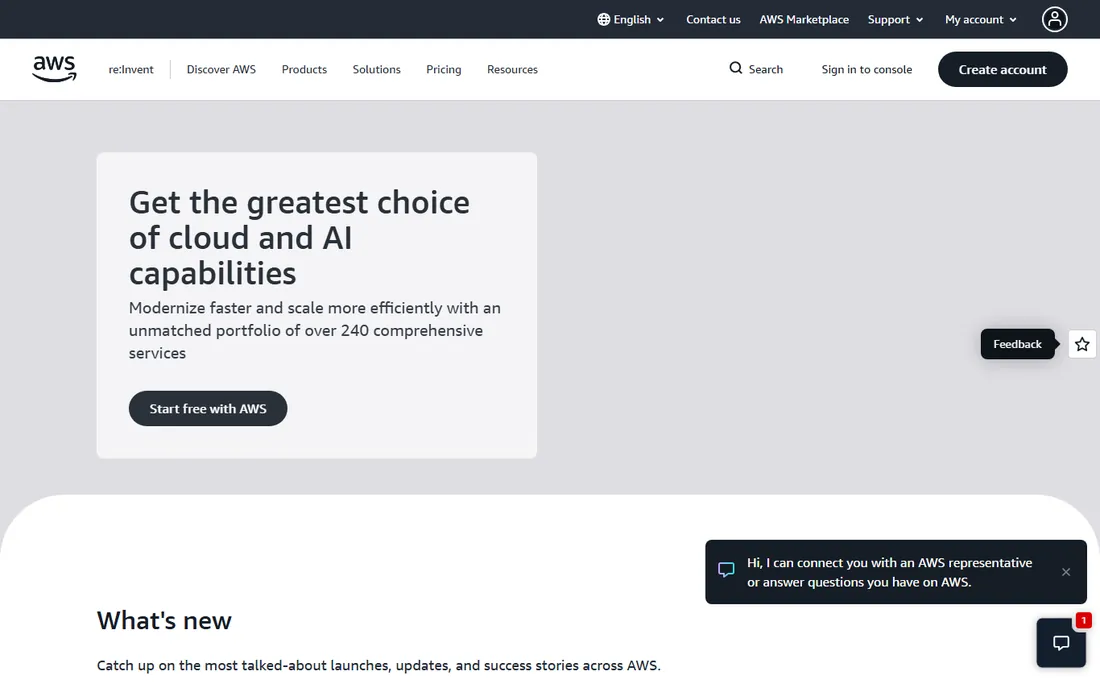The height and width of the screenshot is (688, 1100).
Task: Close the AWS representative chat popup
Action: click(x=1066, y=572)
